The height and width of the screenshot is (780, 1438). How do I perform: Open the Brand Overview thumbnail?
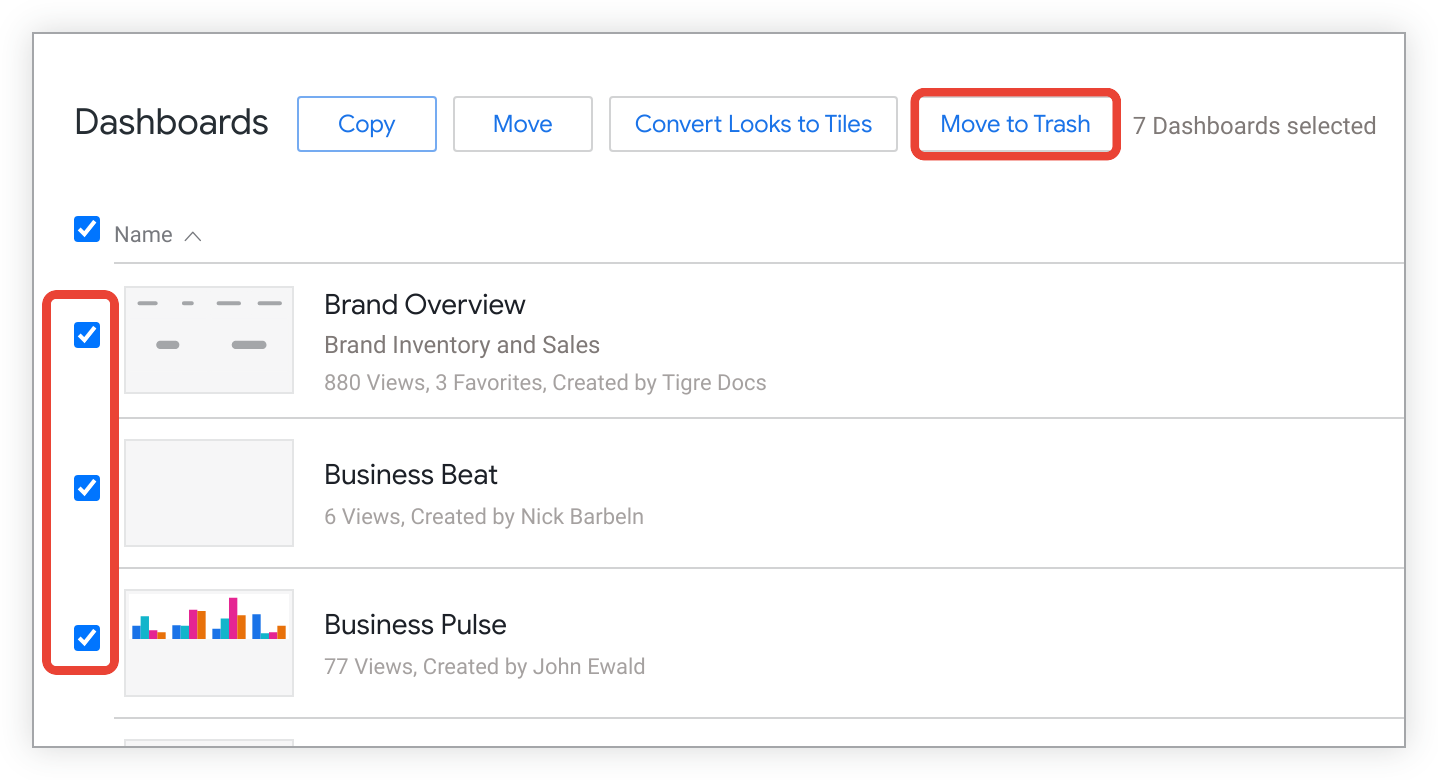point(209,340)
